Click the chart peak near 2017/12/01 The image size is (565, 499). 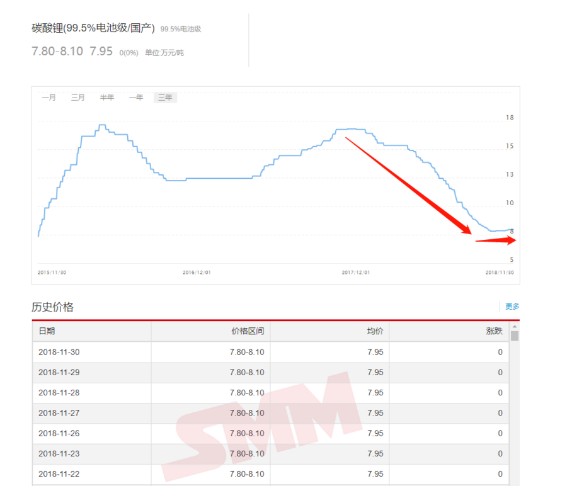coord(351,129)
